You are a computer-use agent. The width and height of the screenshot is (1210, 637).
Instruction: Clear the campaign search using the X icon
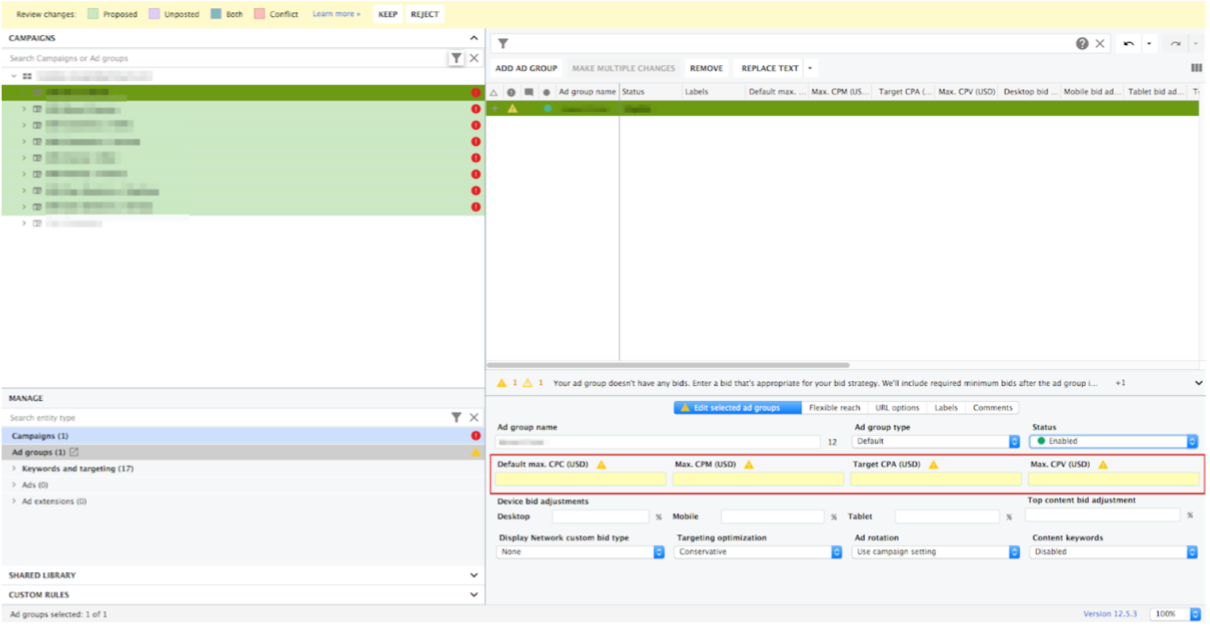click(474, 58)
